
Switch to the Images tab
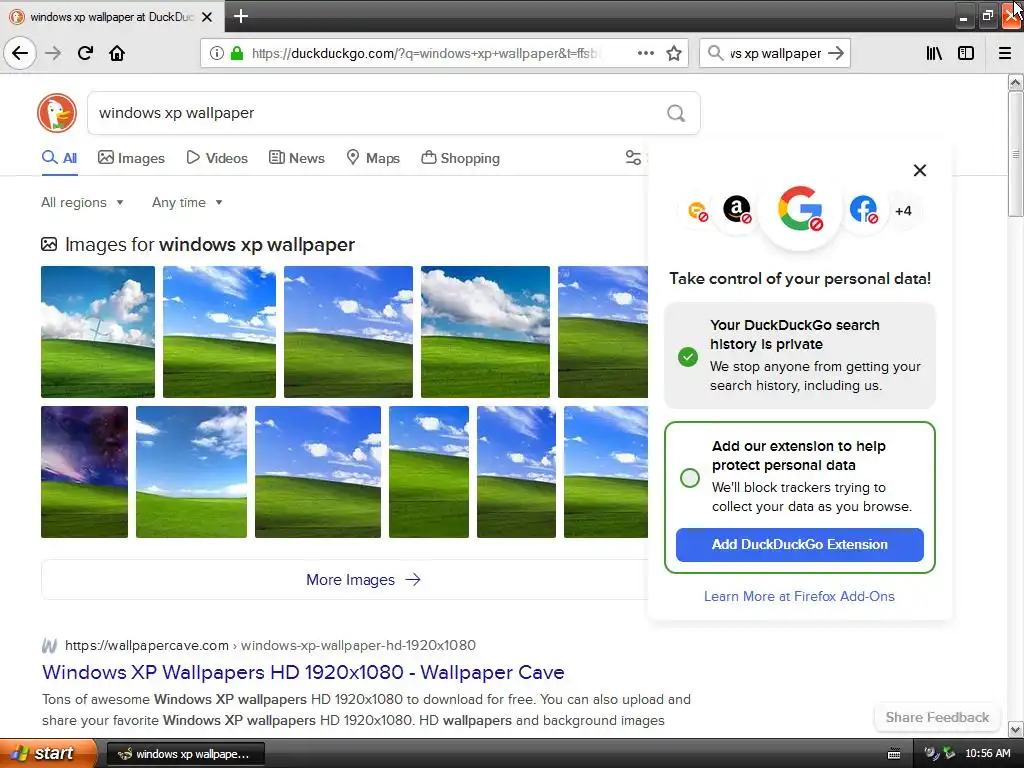click(131, 158)
